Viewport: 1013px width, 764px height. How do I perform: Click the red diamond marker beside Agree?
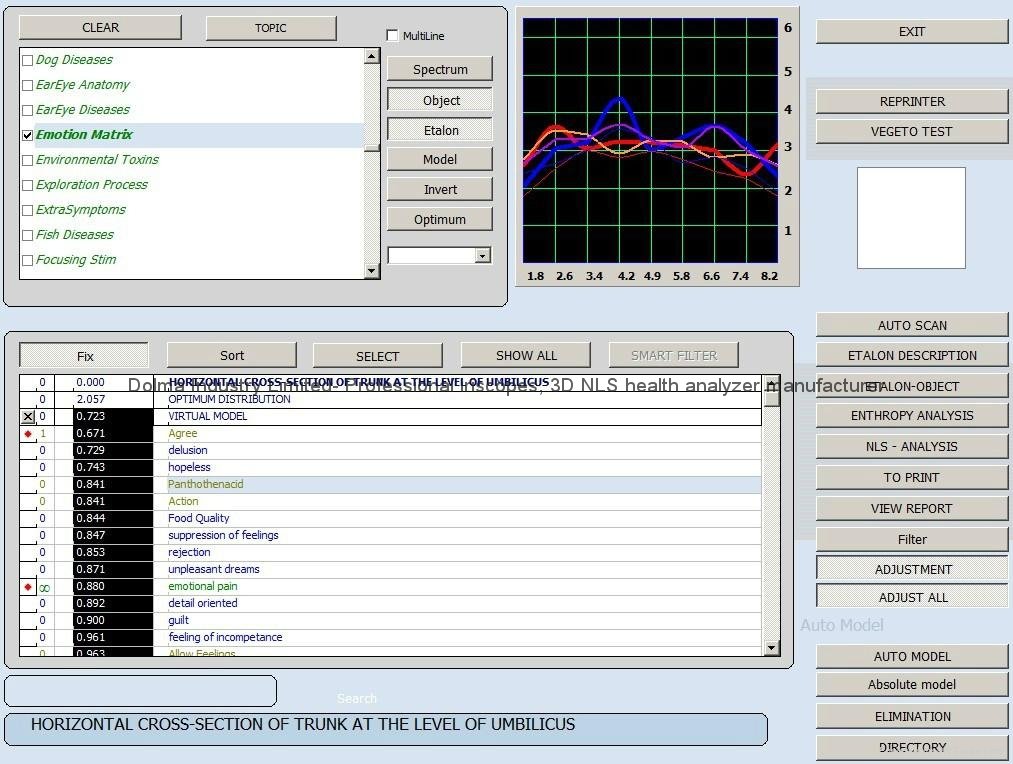[x=28, y=434]
